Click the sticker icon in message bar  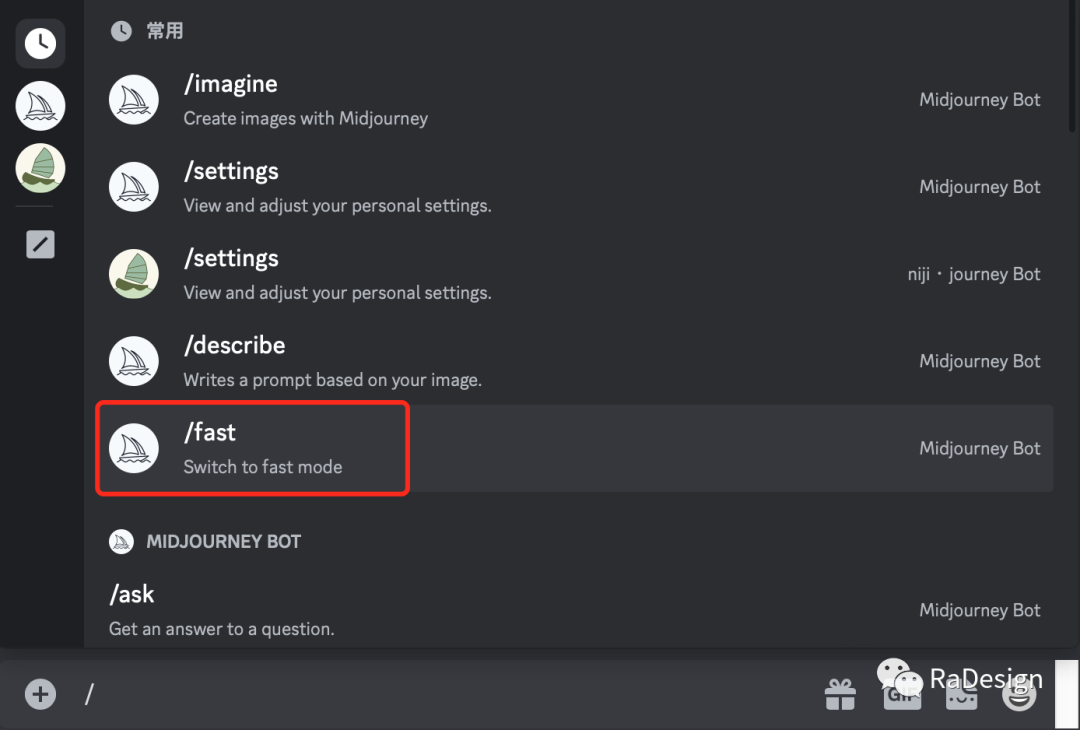(x=961, y=696)
